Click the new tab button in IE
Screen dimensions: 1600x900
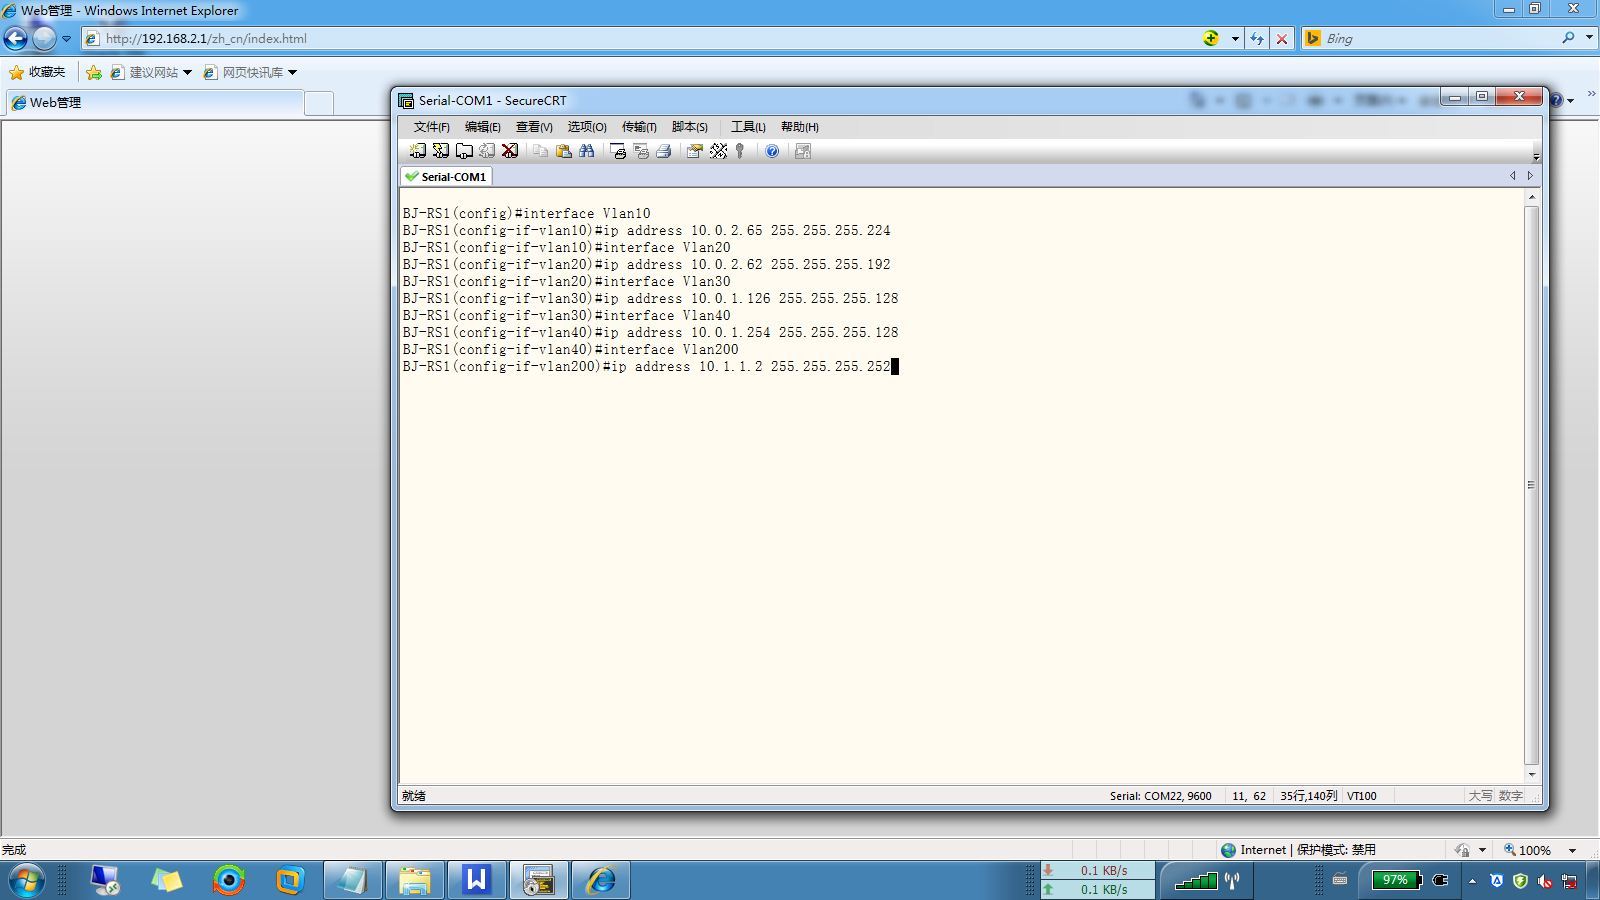[318, 103]
